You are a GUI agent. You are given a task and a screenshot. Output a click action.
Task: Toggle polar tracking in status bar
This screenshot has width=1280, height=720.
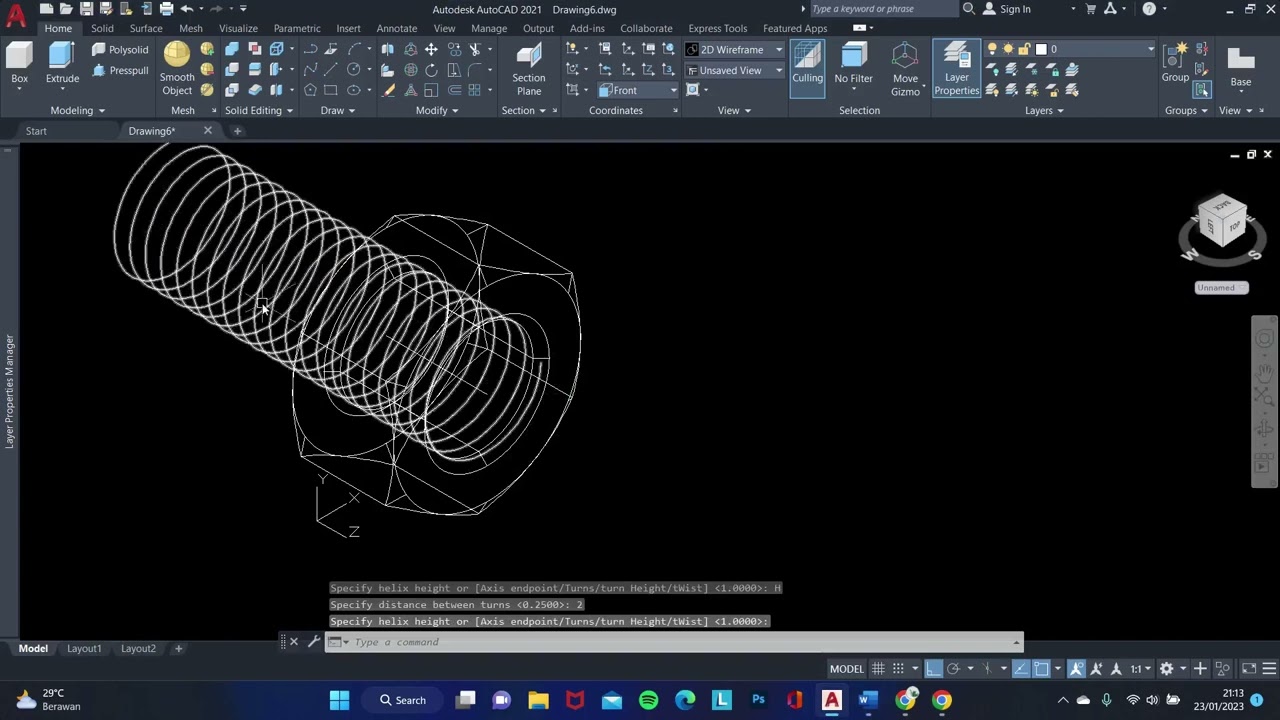(953, 668)
